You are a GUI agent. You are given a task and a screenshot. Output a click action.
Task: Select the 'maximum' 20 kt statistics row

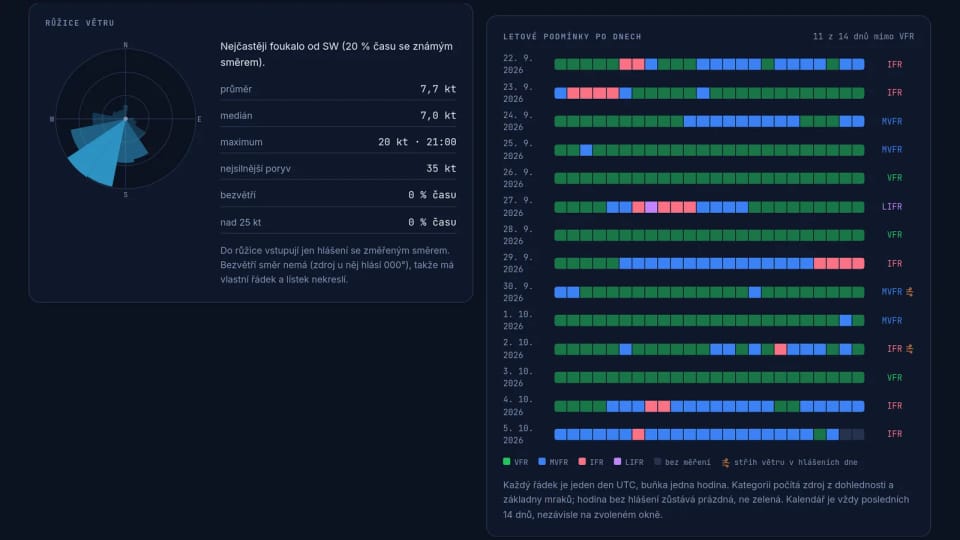point(338,142)
